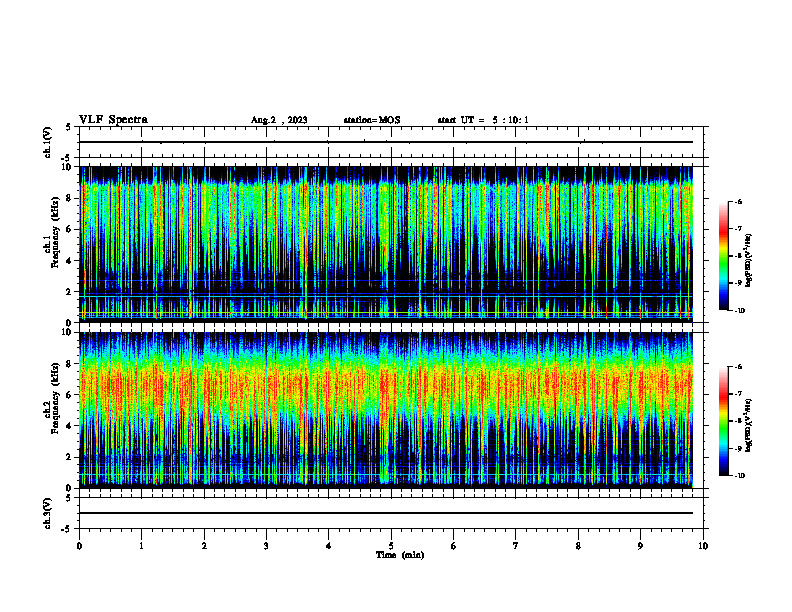
Task: Click the ch.1 PSD color scale bar
Action: pos(723,256)
